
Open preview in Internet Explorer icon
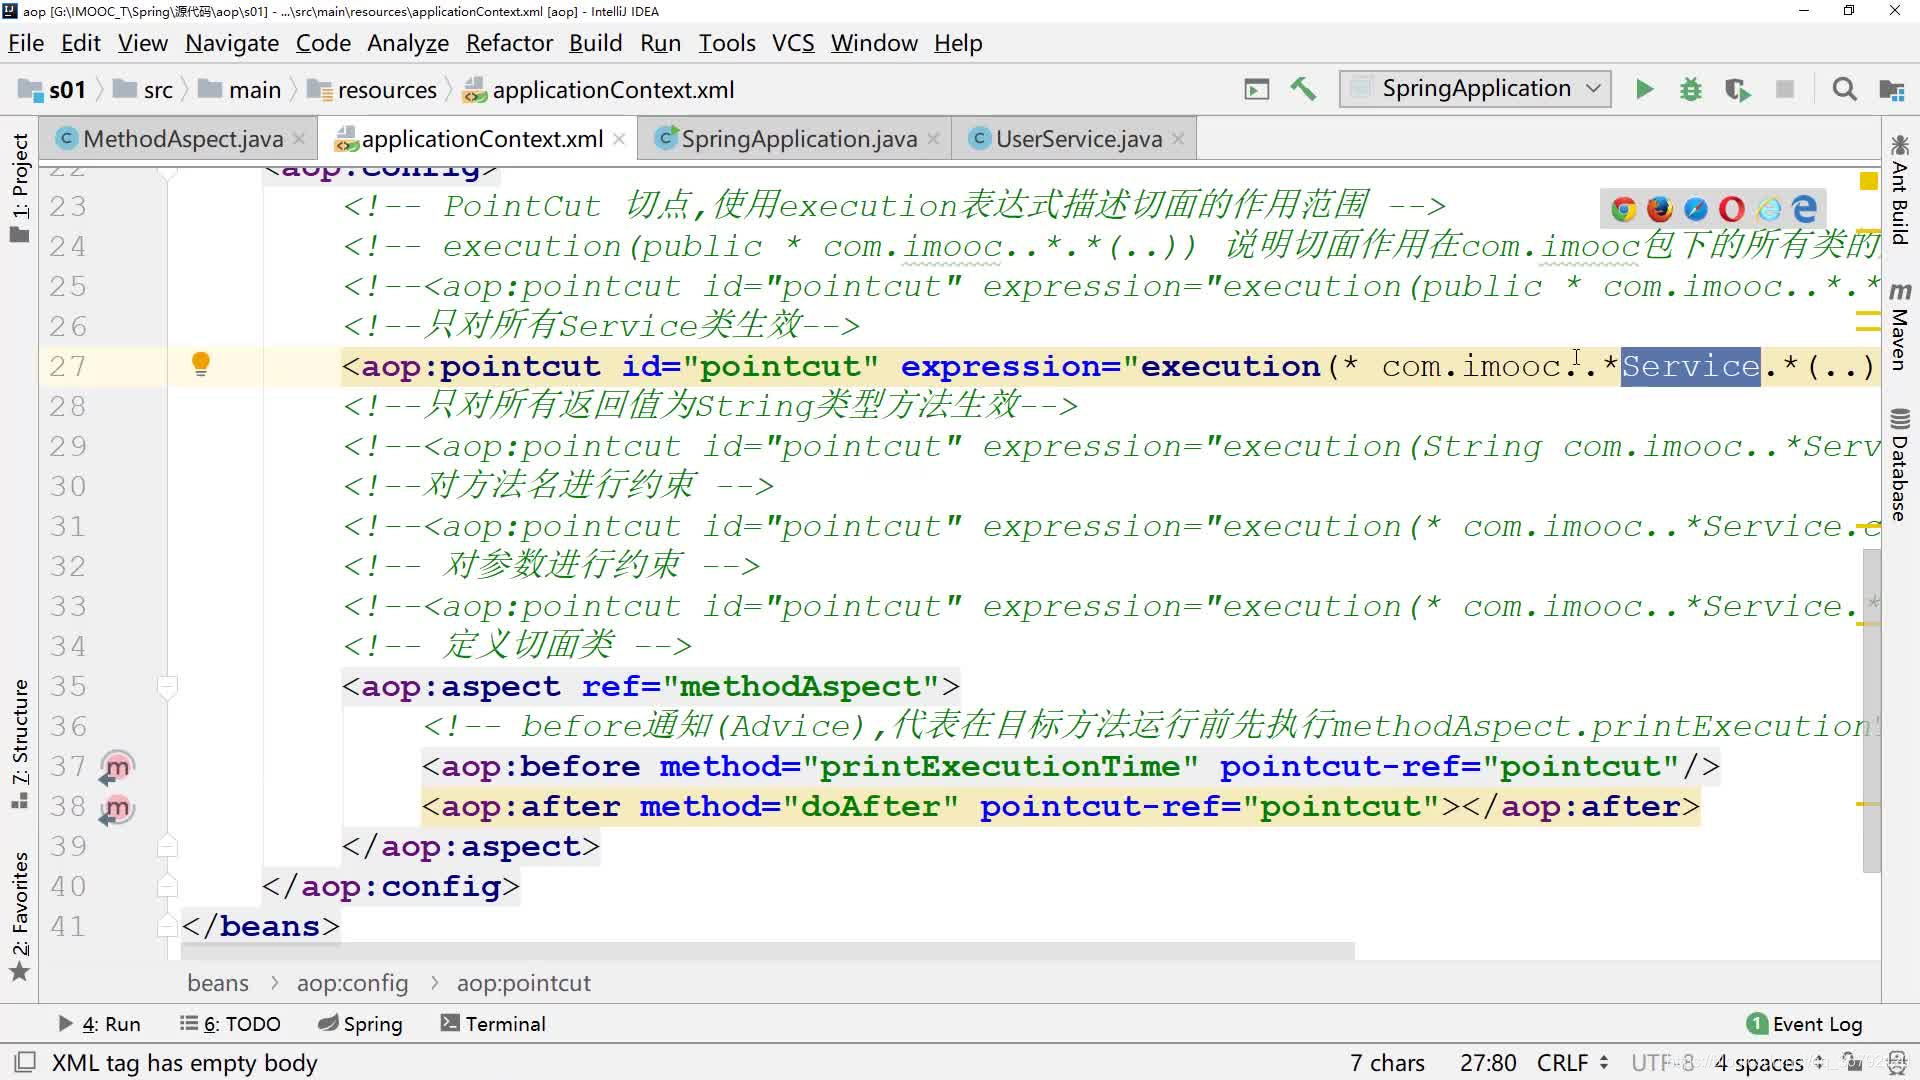coord(1769,209)
